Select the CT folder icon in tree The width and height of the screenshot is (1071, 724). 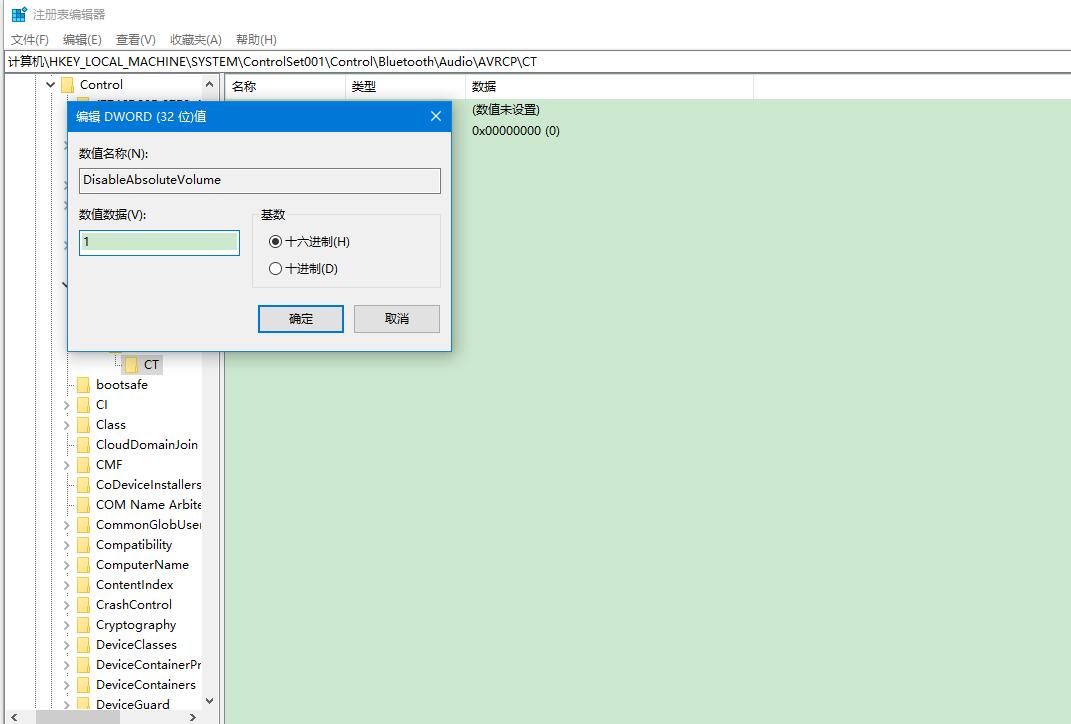click(131, 365)
